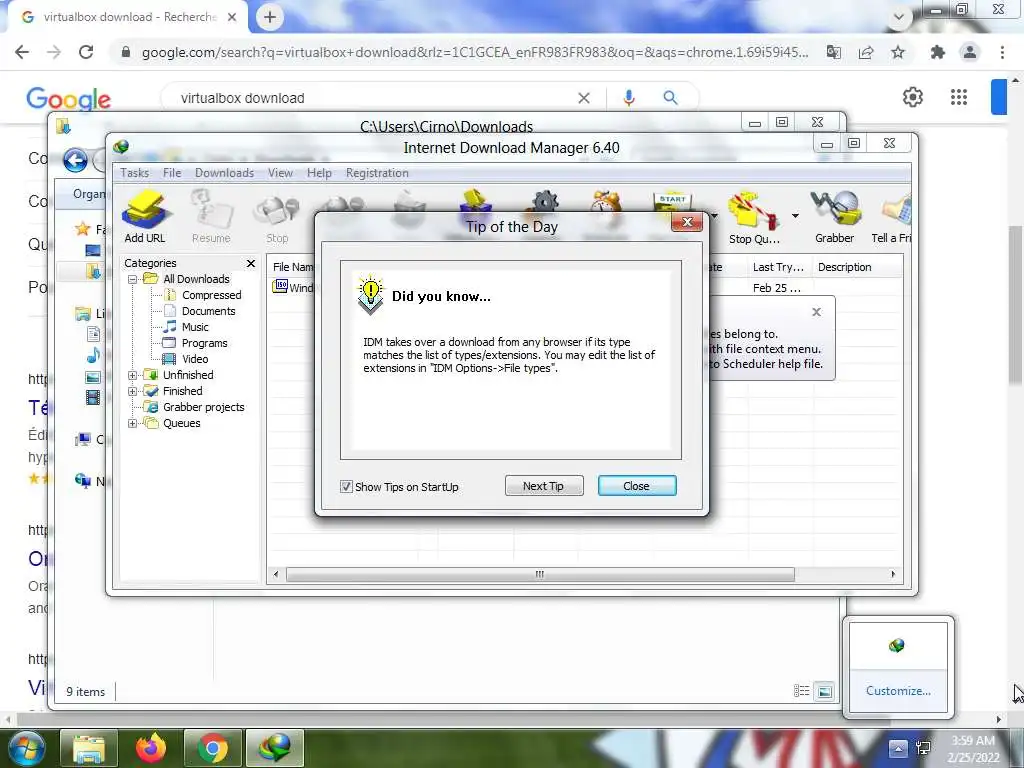Click the Start Queue toolbar icon
1024x768 pixels.
[x=671, y=201]
